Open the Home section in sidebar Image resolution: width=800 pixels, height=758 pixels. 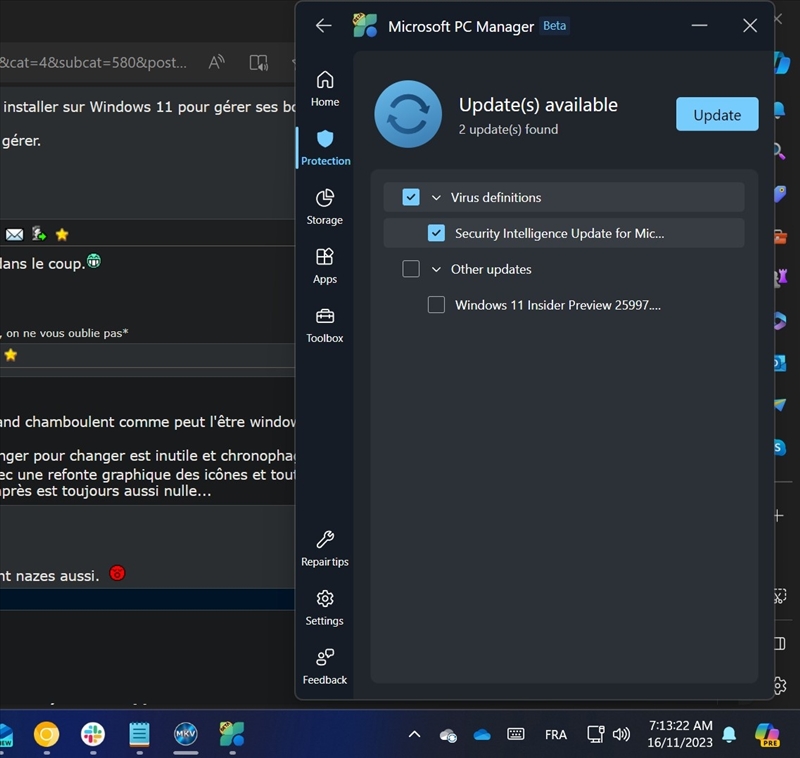pyautogui.click(x=324, y=88)
